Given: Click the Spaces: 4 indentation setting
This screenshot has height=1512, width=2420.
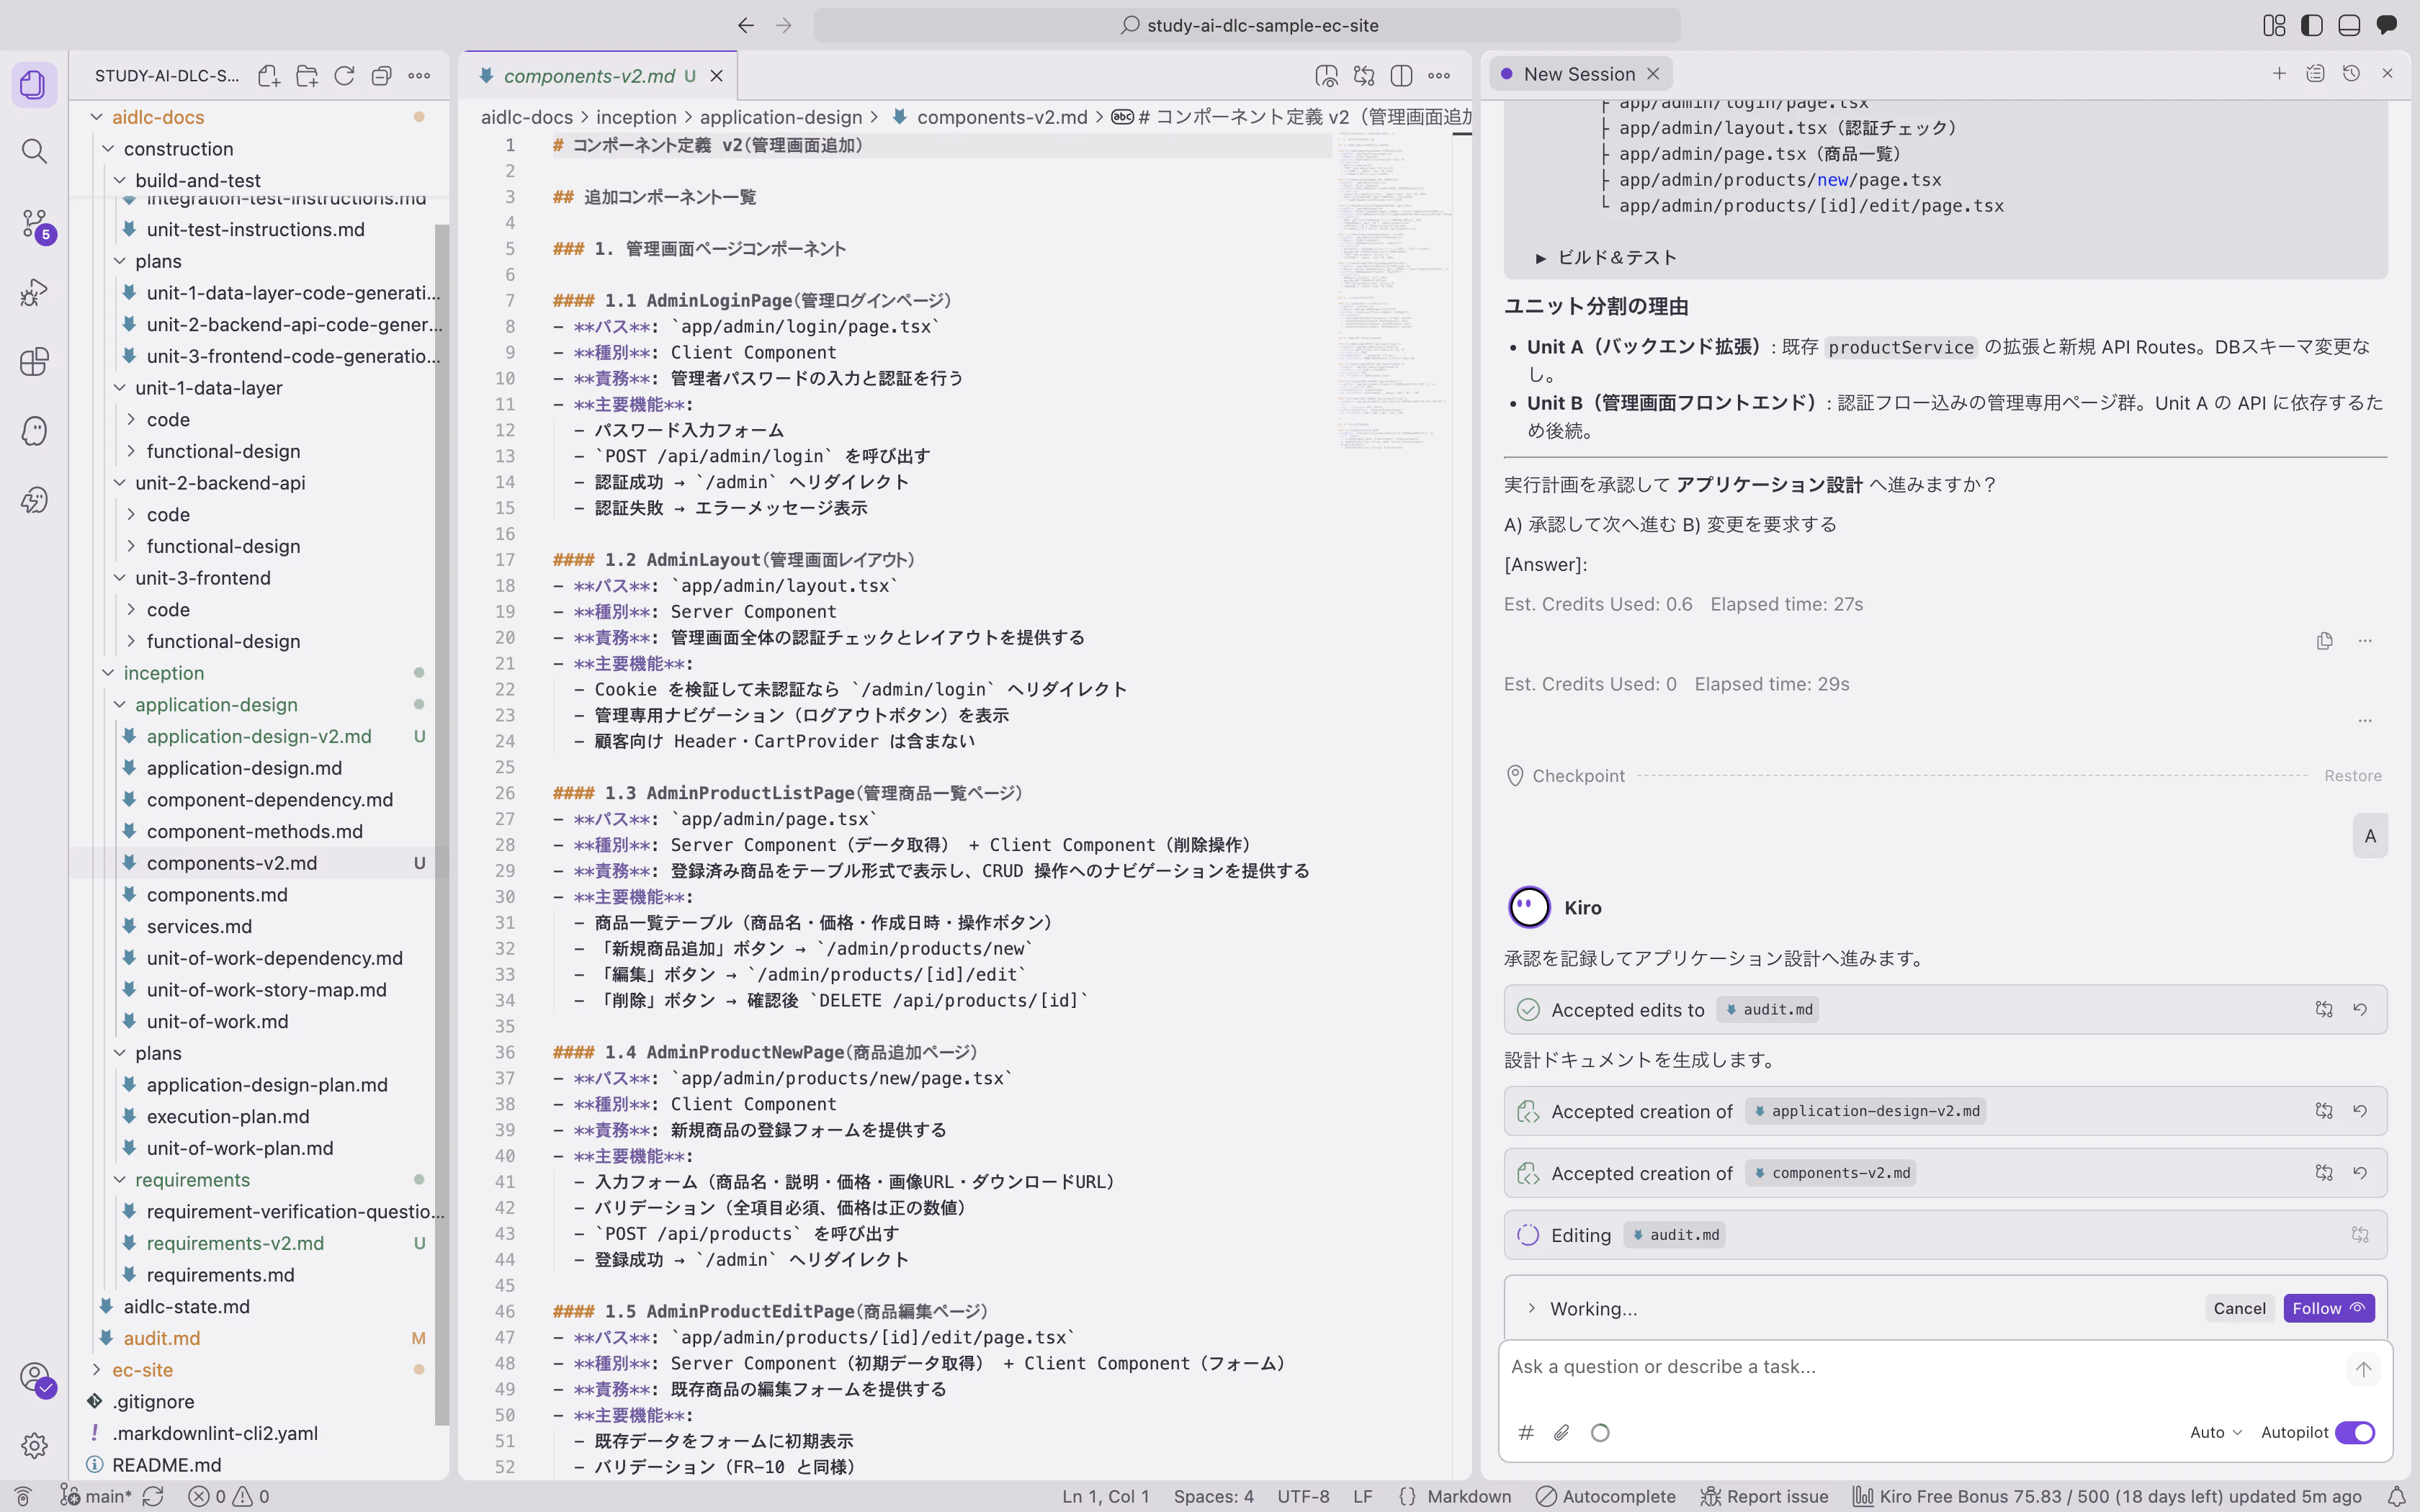Looking at the screenshot, I should click(1213, 1496).
